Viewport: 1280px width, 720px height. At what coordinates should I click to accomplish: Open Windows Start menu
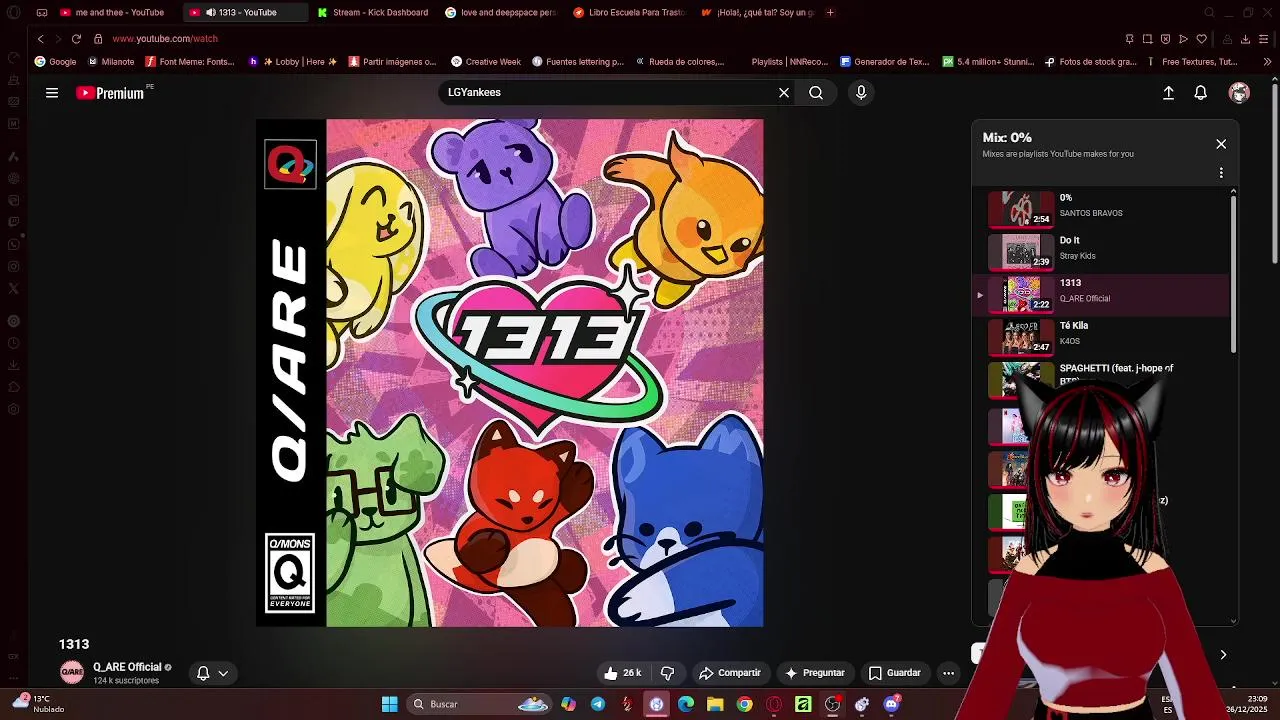389,704
